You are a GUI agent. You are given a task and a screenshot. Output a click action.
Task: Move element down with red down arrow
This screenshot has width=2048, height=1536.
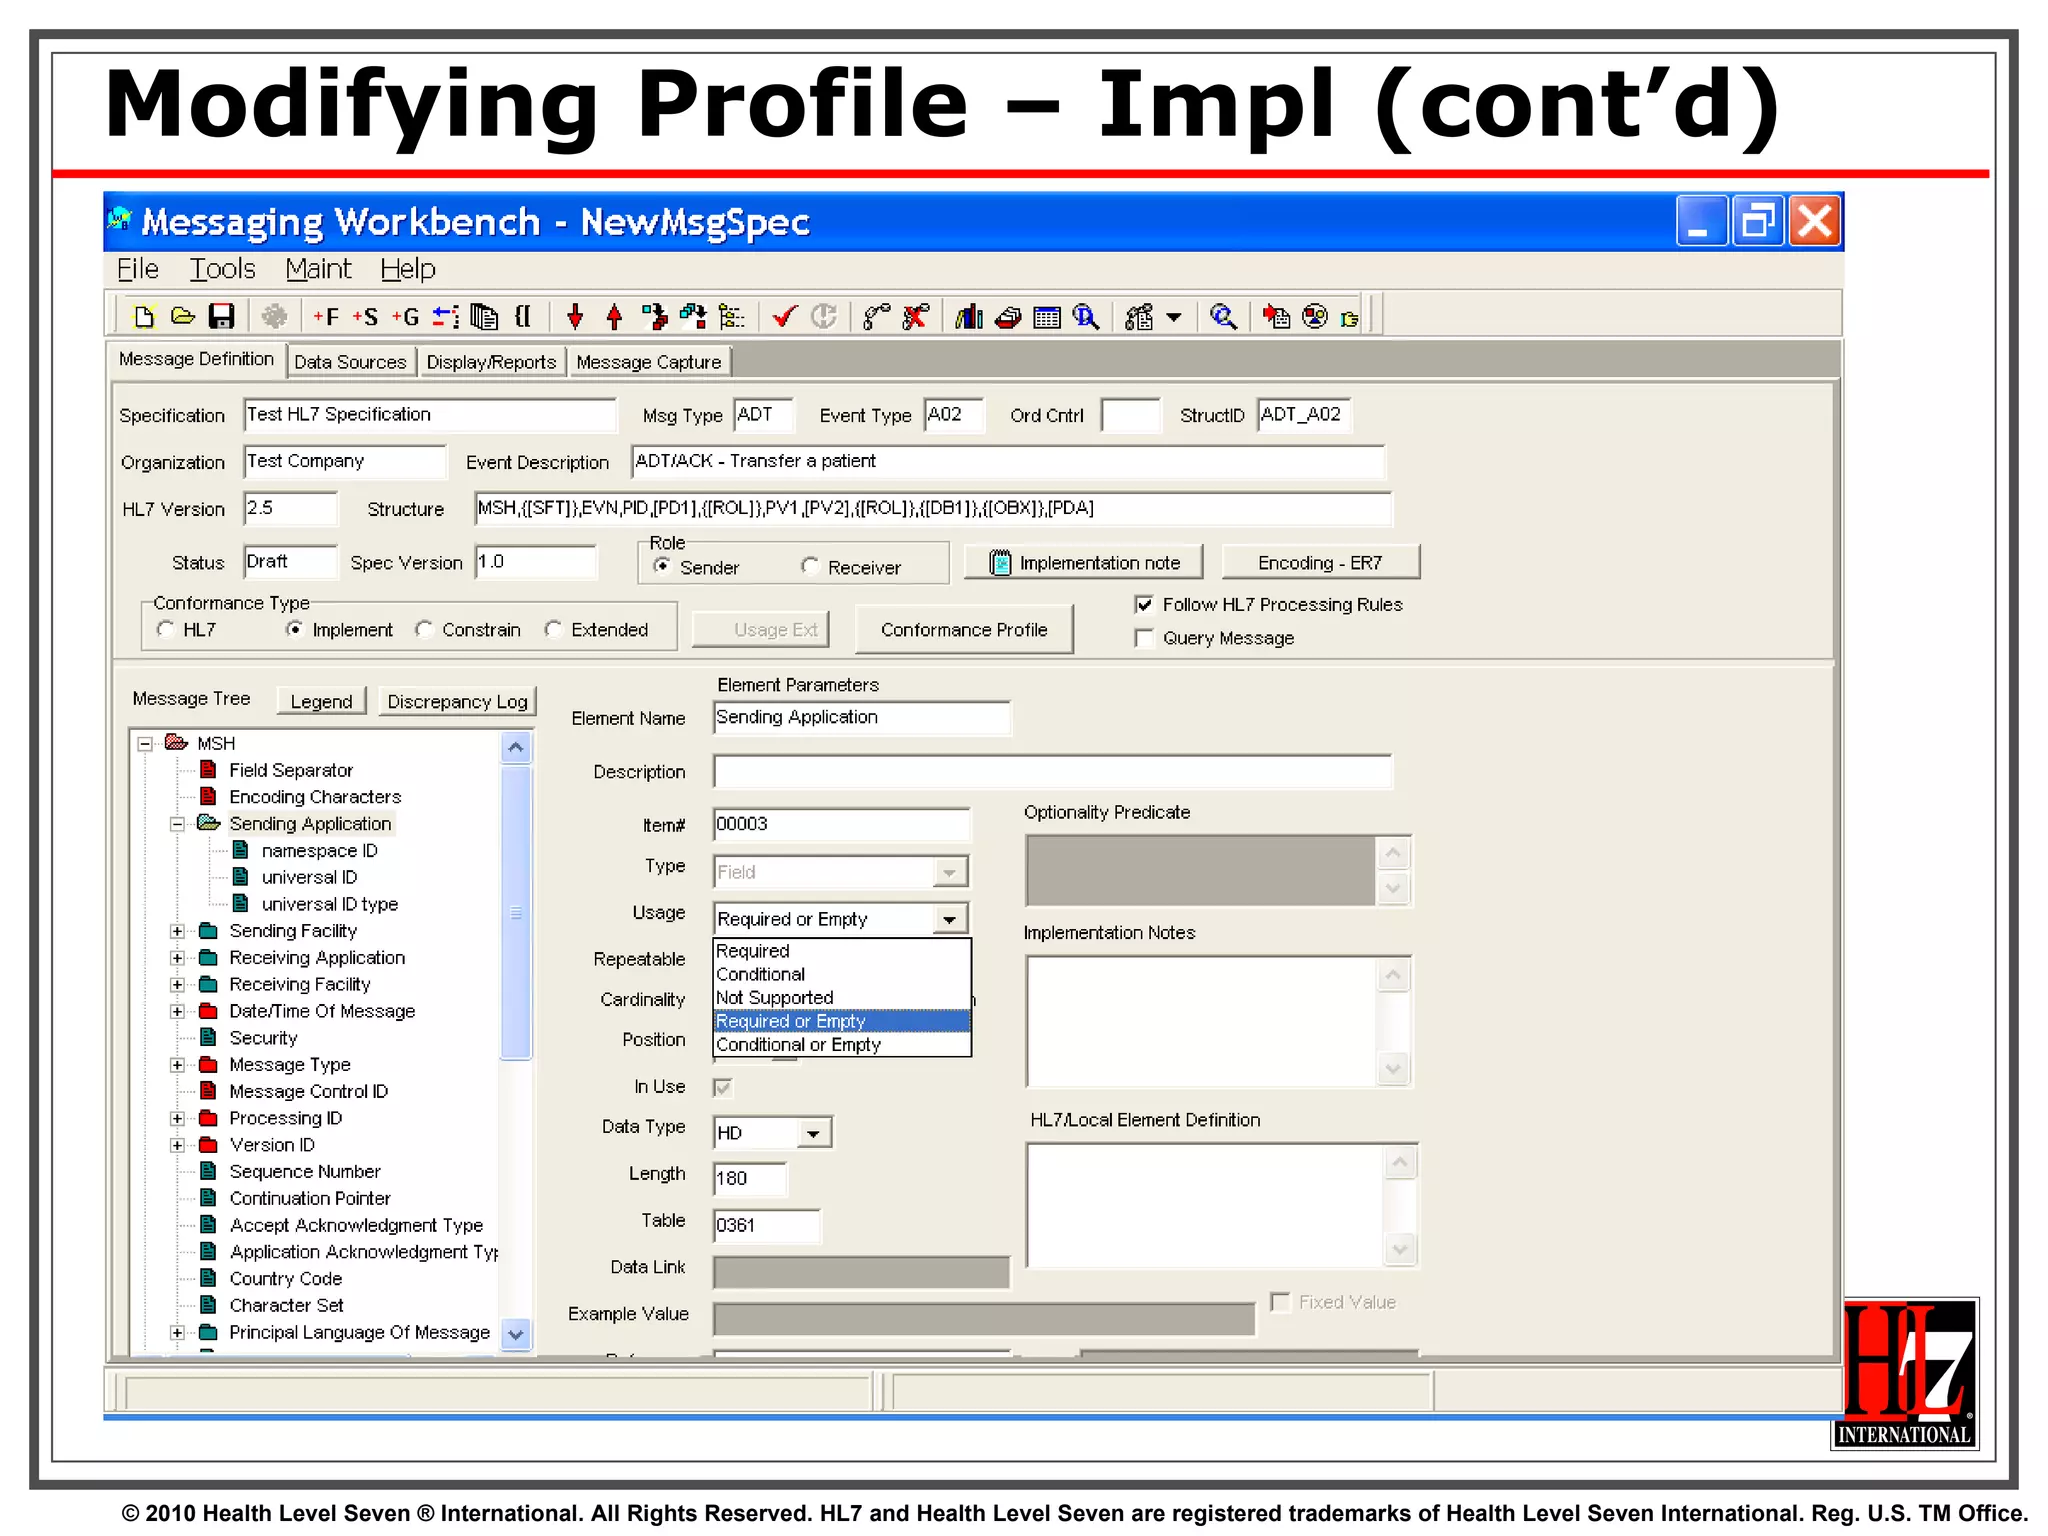(x=575, y=317)
